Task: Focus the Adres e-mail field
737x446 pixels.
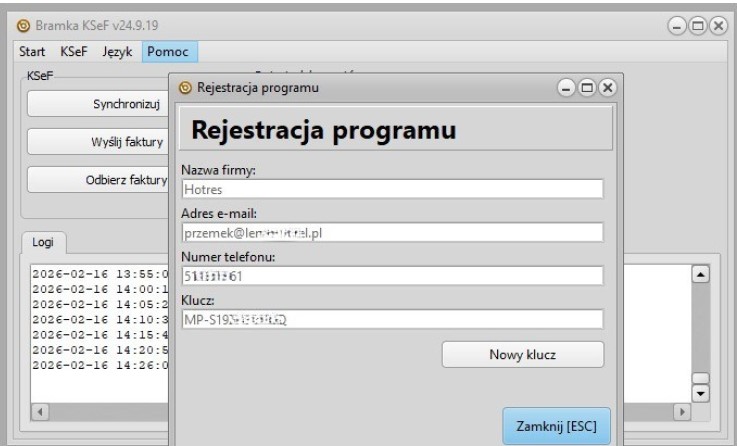Action: tap(392, 232)
